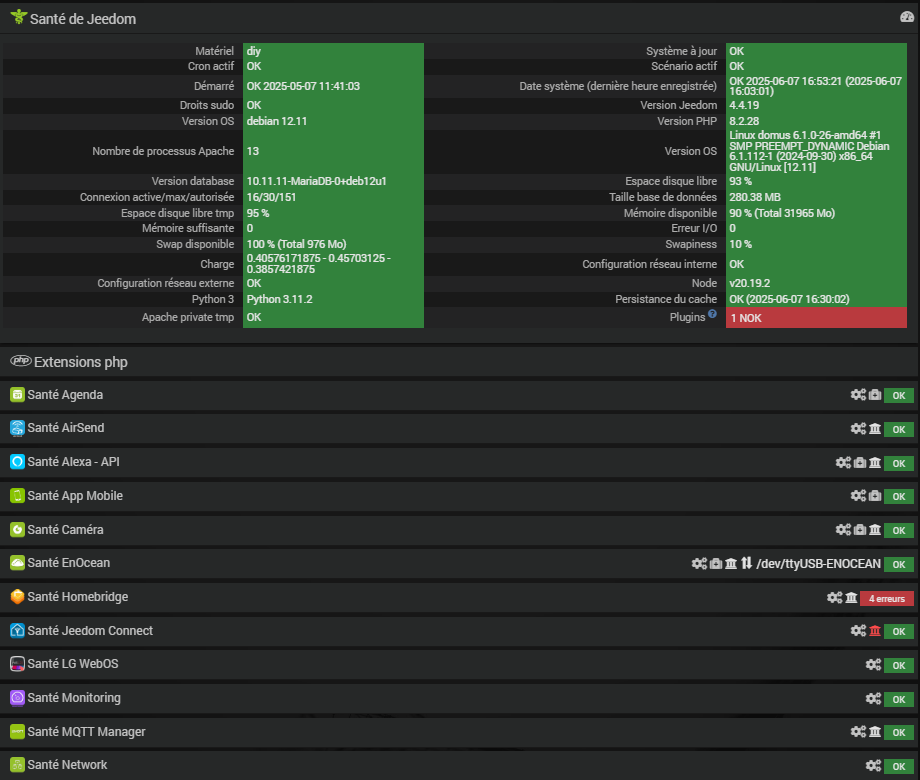Click the OK badge on Santé Network row

point(899,767)
